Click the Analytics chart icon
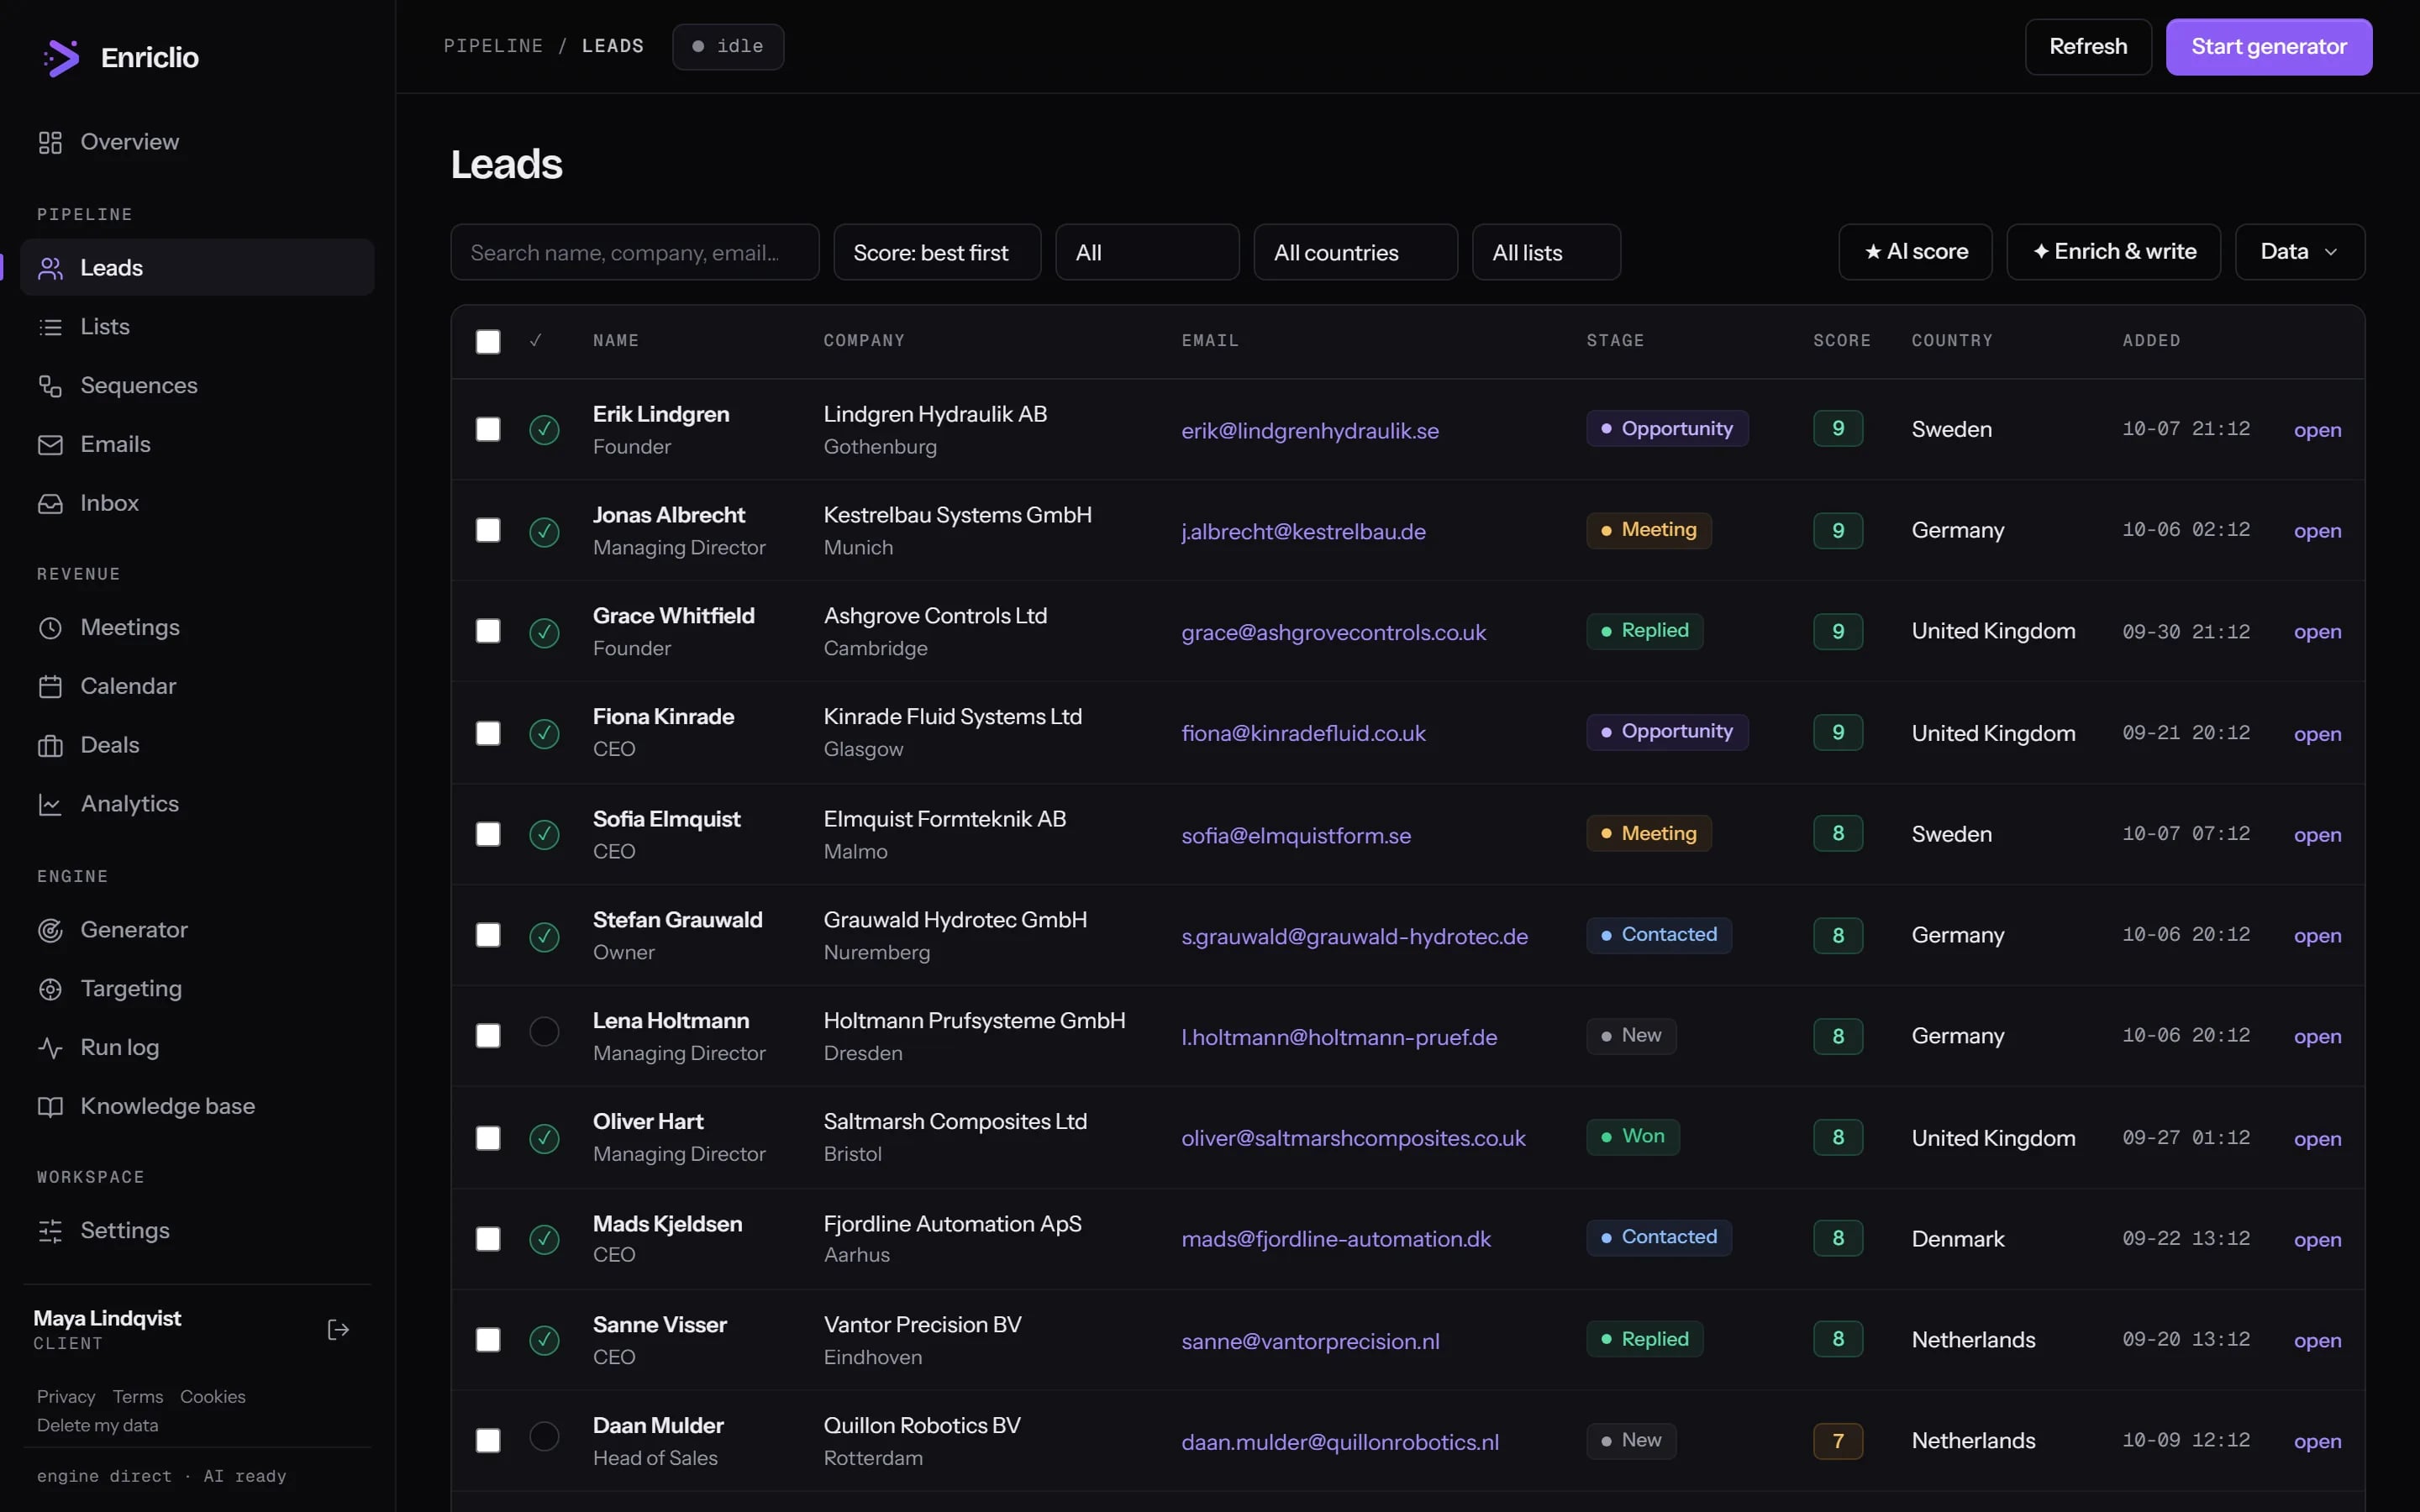The height and width of the screenshot is (1512, 2420). point(50,805)
